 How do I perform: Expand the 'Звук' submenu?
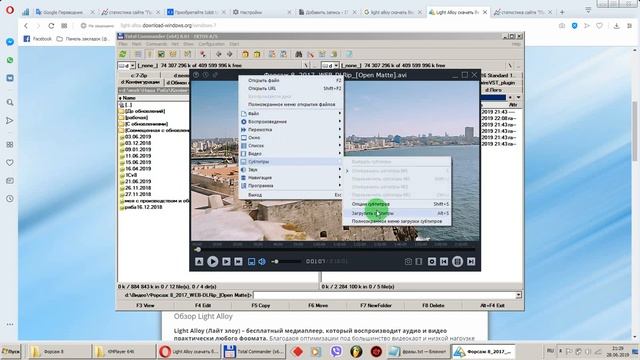[x=291, y=169]
